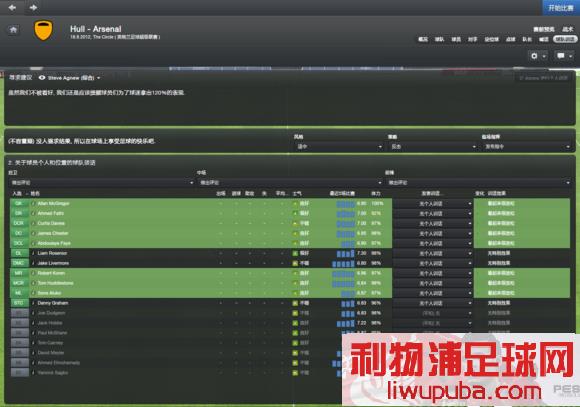This screenshot has width=580, height=407.
Task: Open player Tom Huddlestone's name link
Action: (x=55, y=283)
